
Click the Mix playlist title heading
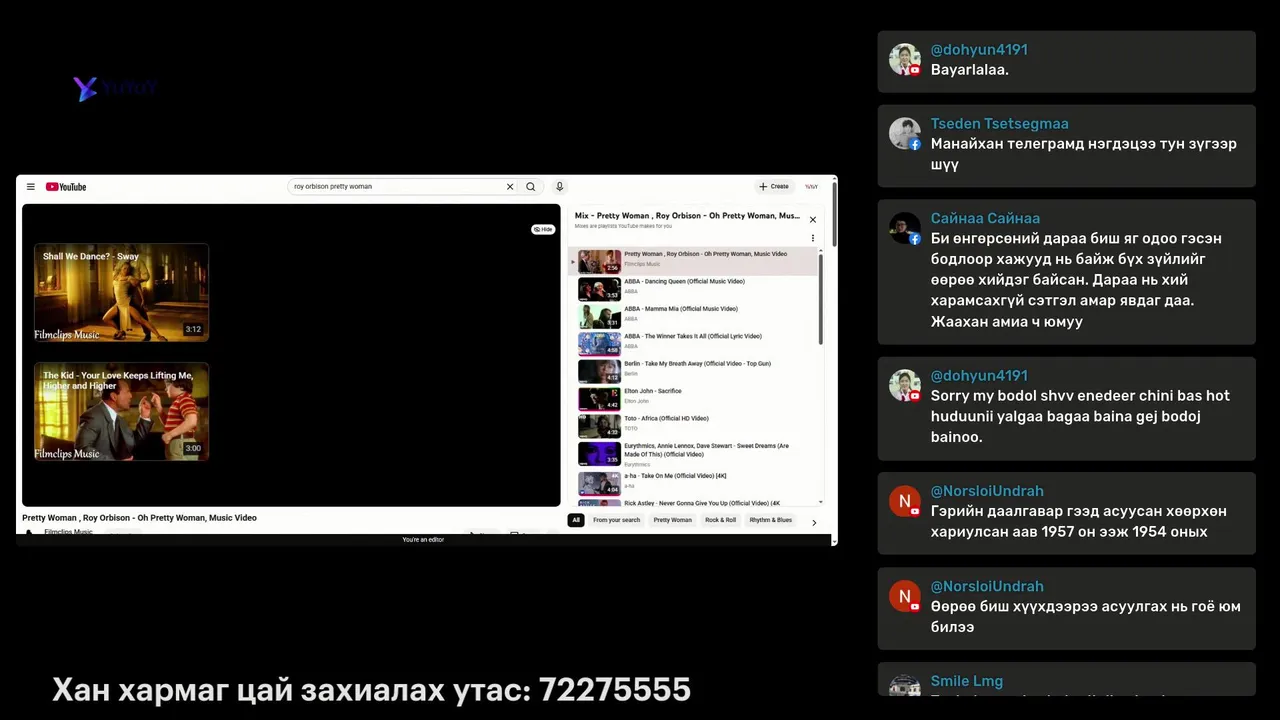point(687,216)
